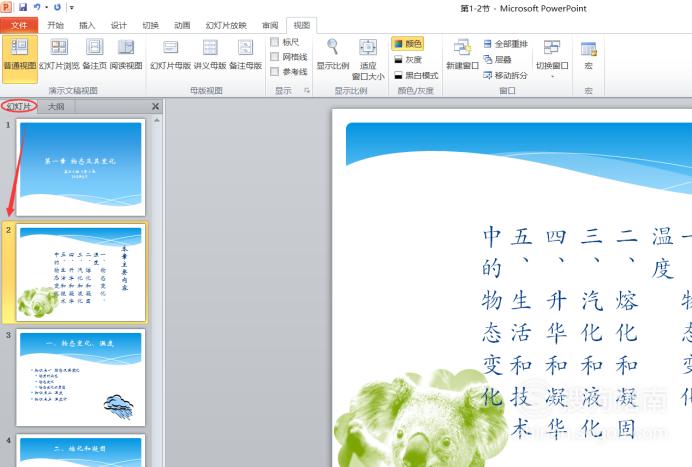Click the text column 三、汽化和液化
This screenshot has height=467, width=692.
click(591, 333)
